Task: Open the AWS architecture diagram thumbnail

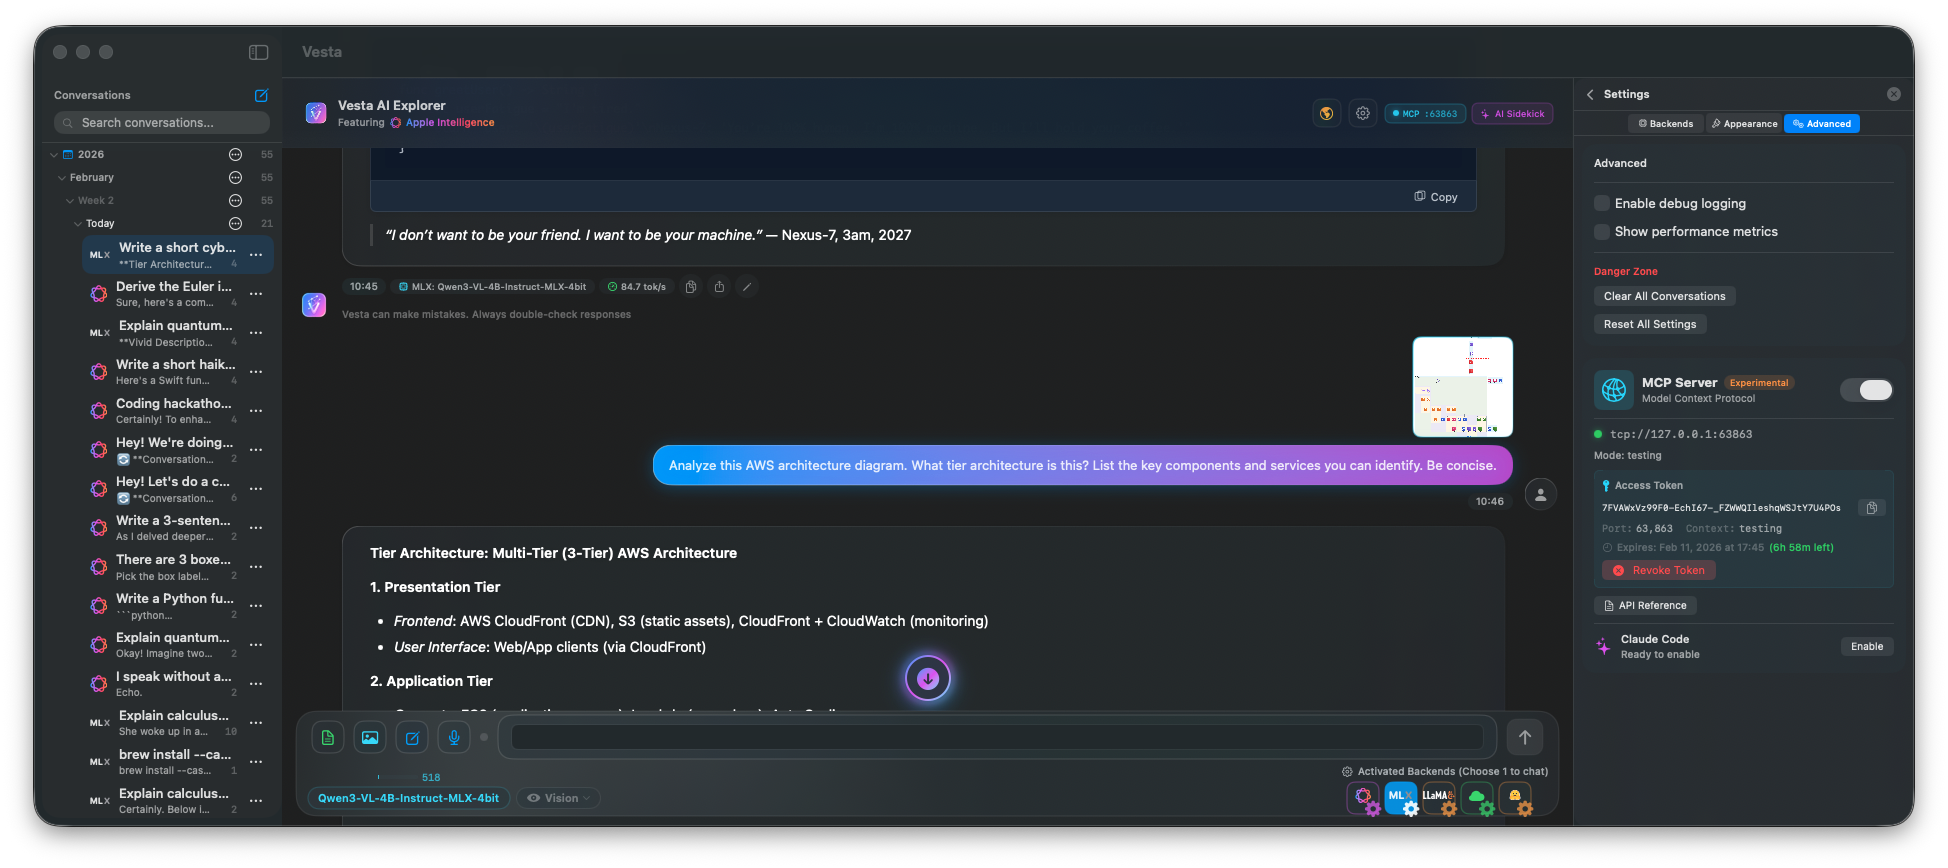Action: 1462,387
